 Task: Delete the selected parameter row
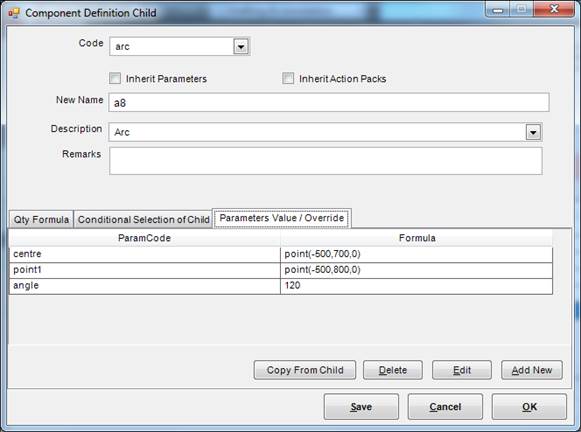393,370
